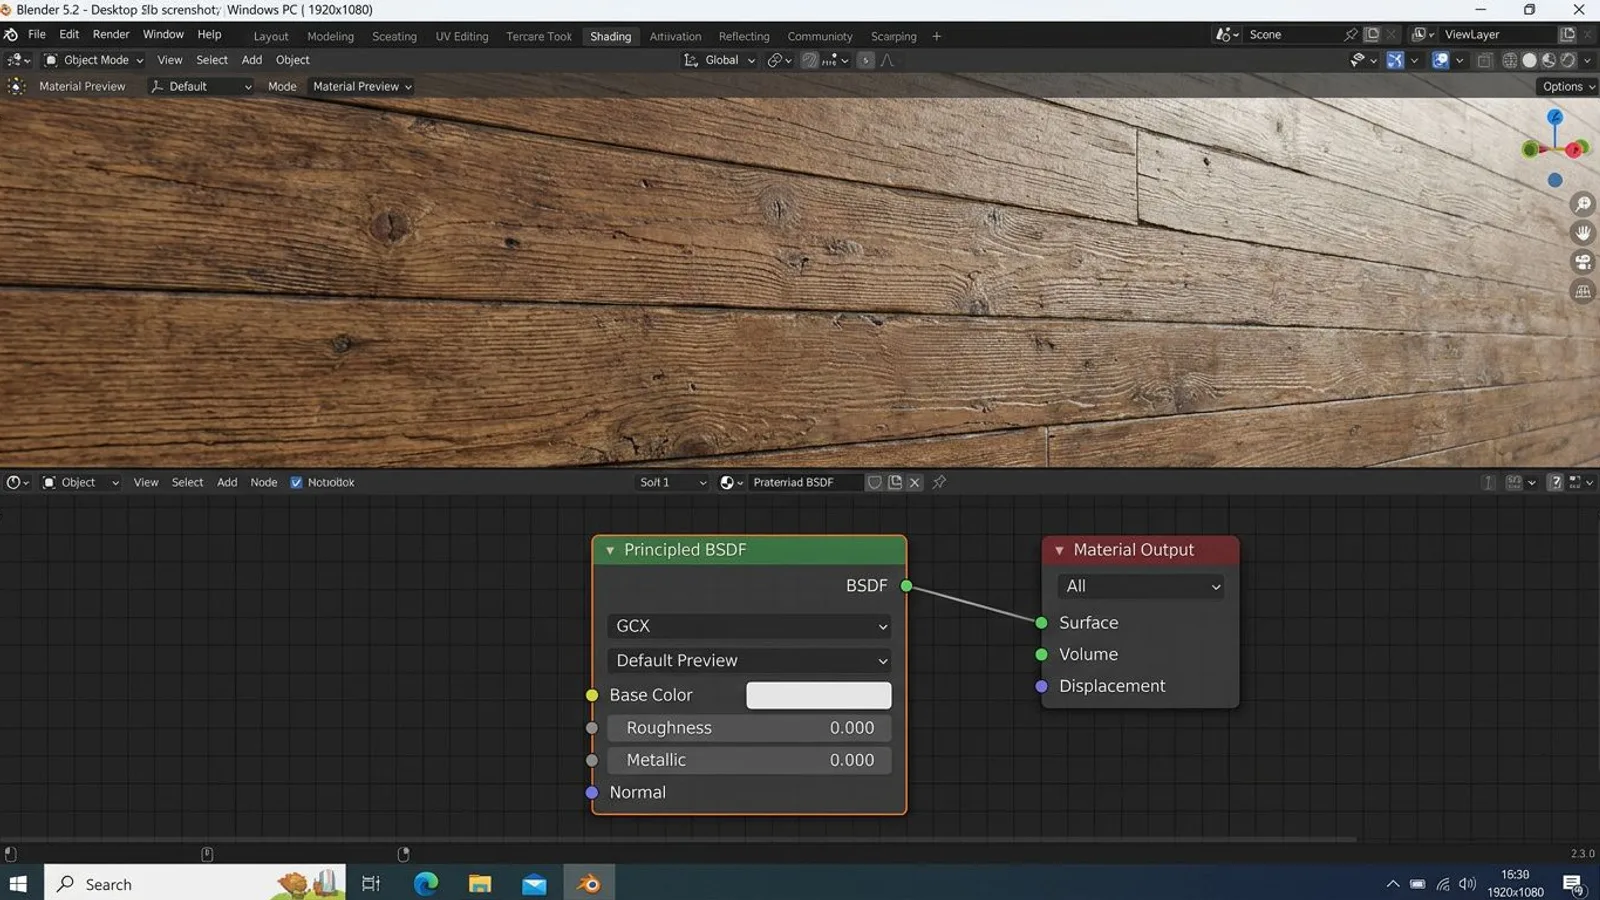Collapse the Principled BSDF node
The width and height of the screenshot is (1600, 900).
click(610, 550)
